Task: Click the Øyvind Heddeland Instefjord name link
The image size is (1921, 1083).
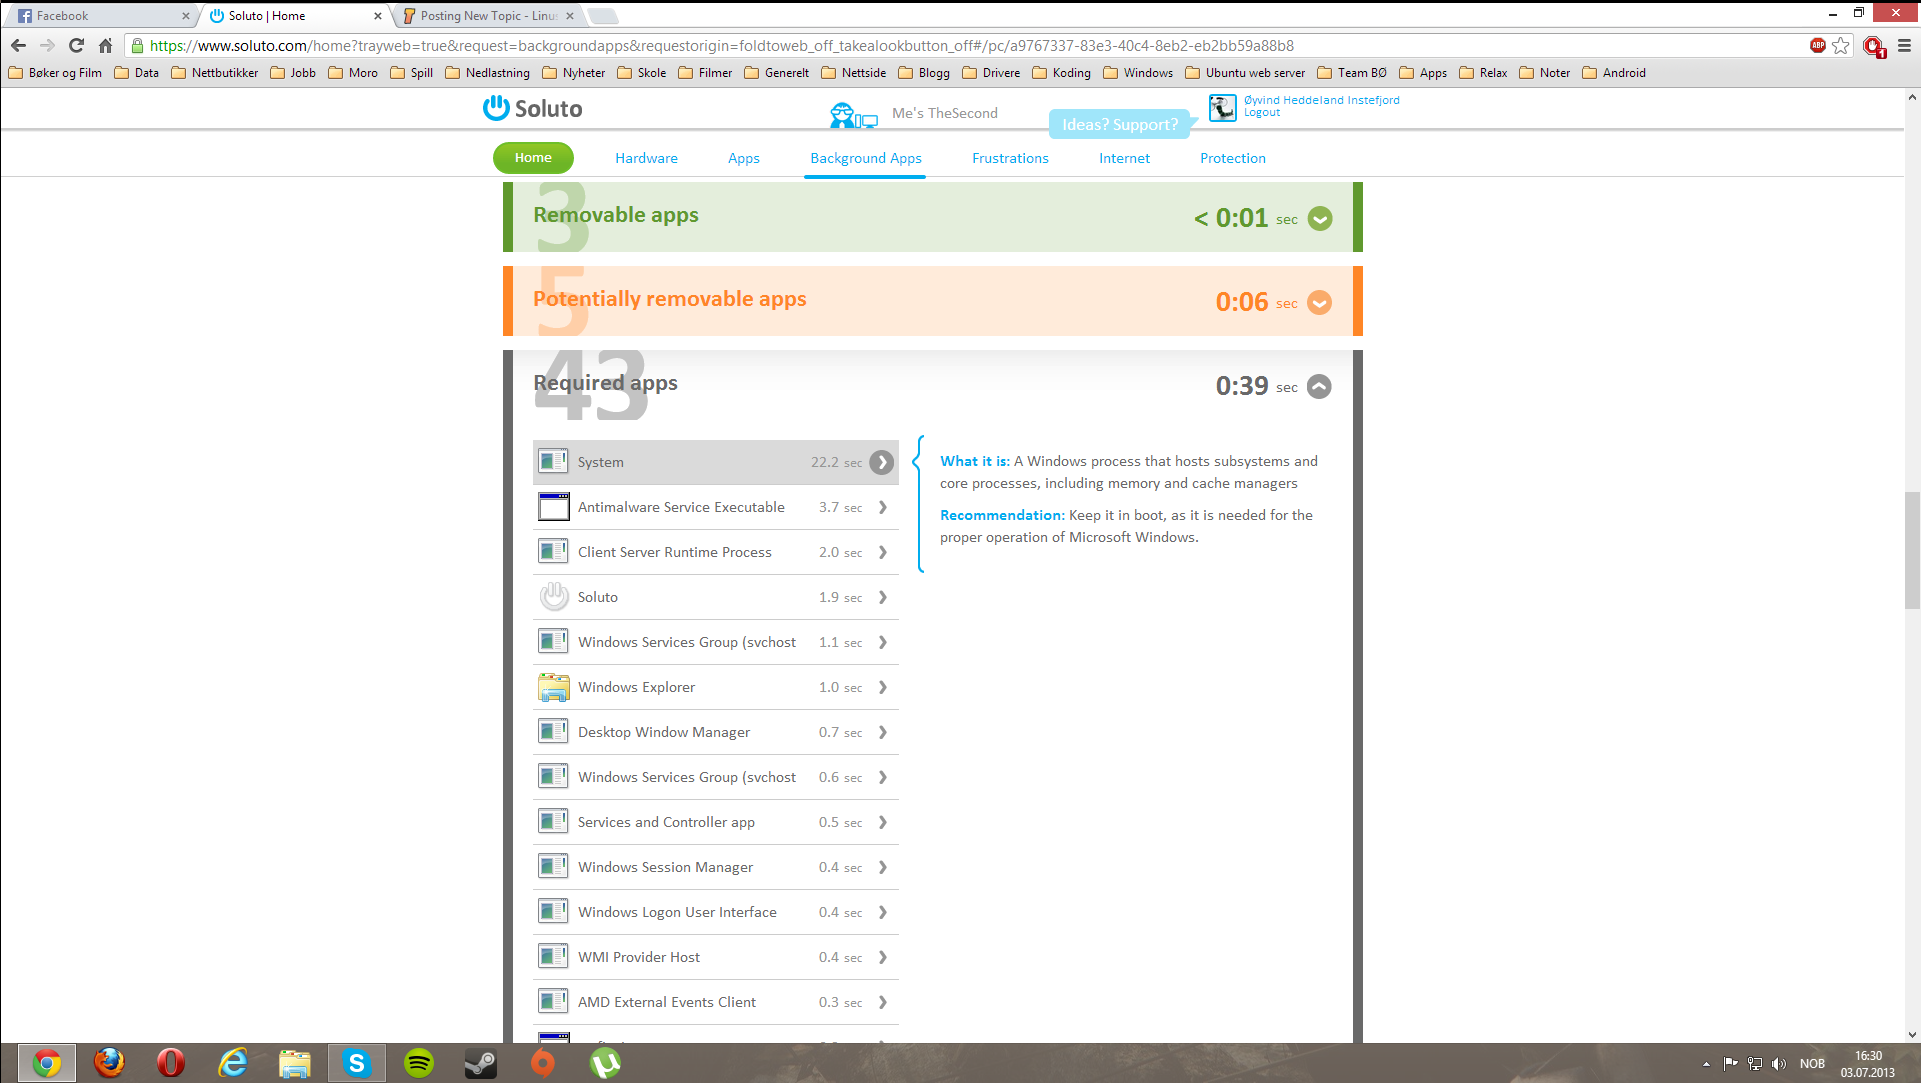Action: pos(1321,100)
